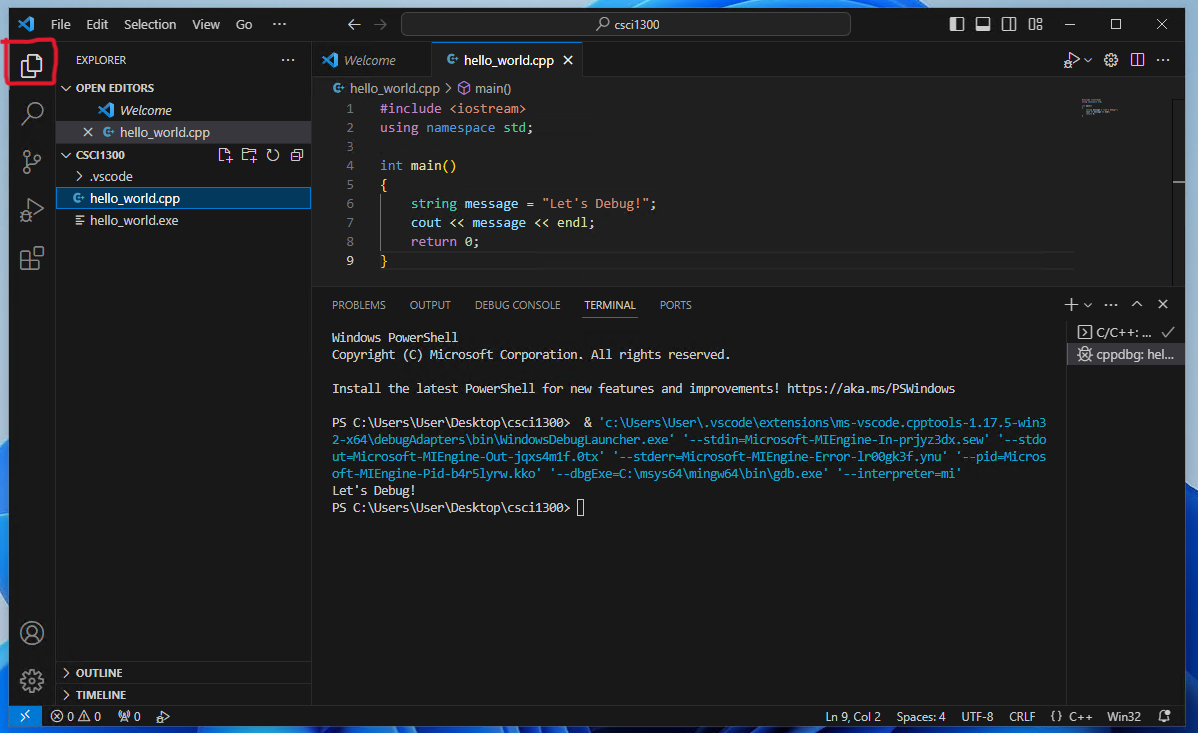
Task: Open the Run and Debug view
Action: [31, 209]
